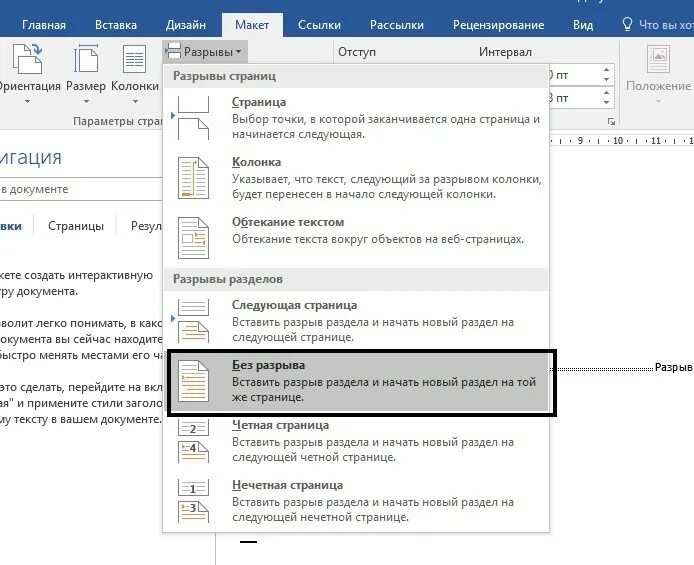Click the Четная страница icon

point(193,441)
